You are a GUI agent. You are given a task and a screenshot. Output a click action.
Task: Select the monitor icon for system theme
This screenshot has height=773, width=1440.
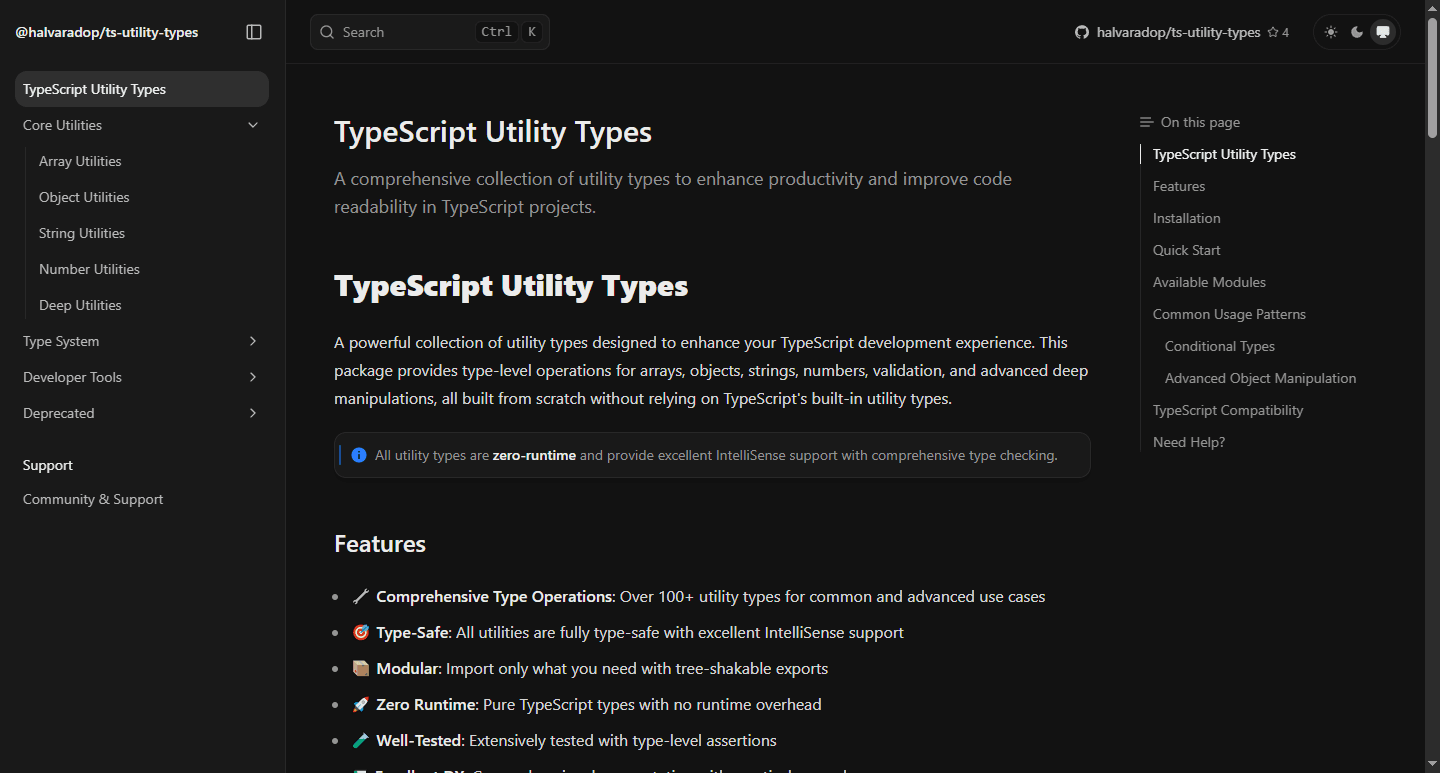pyautogui.click(x=1382, y=31)
